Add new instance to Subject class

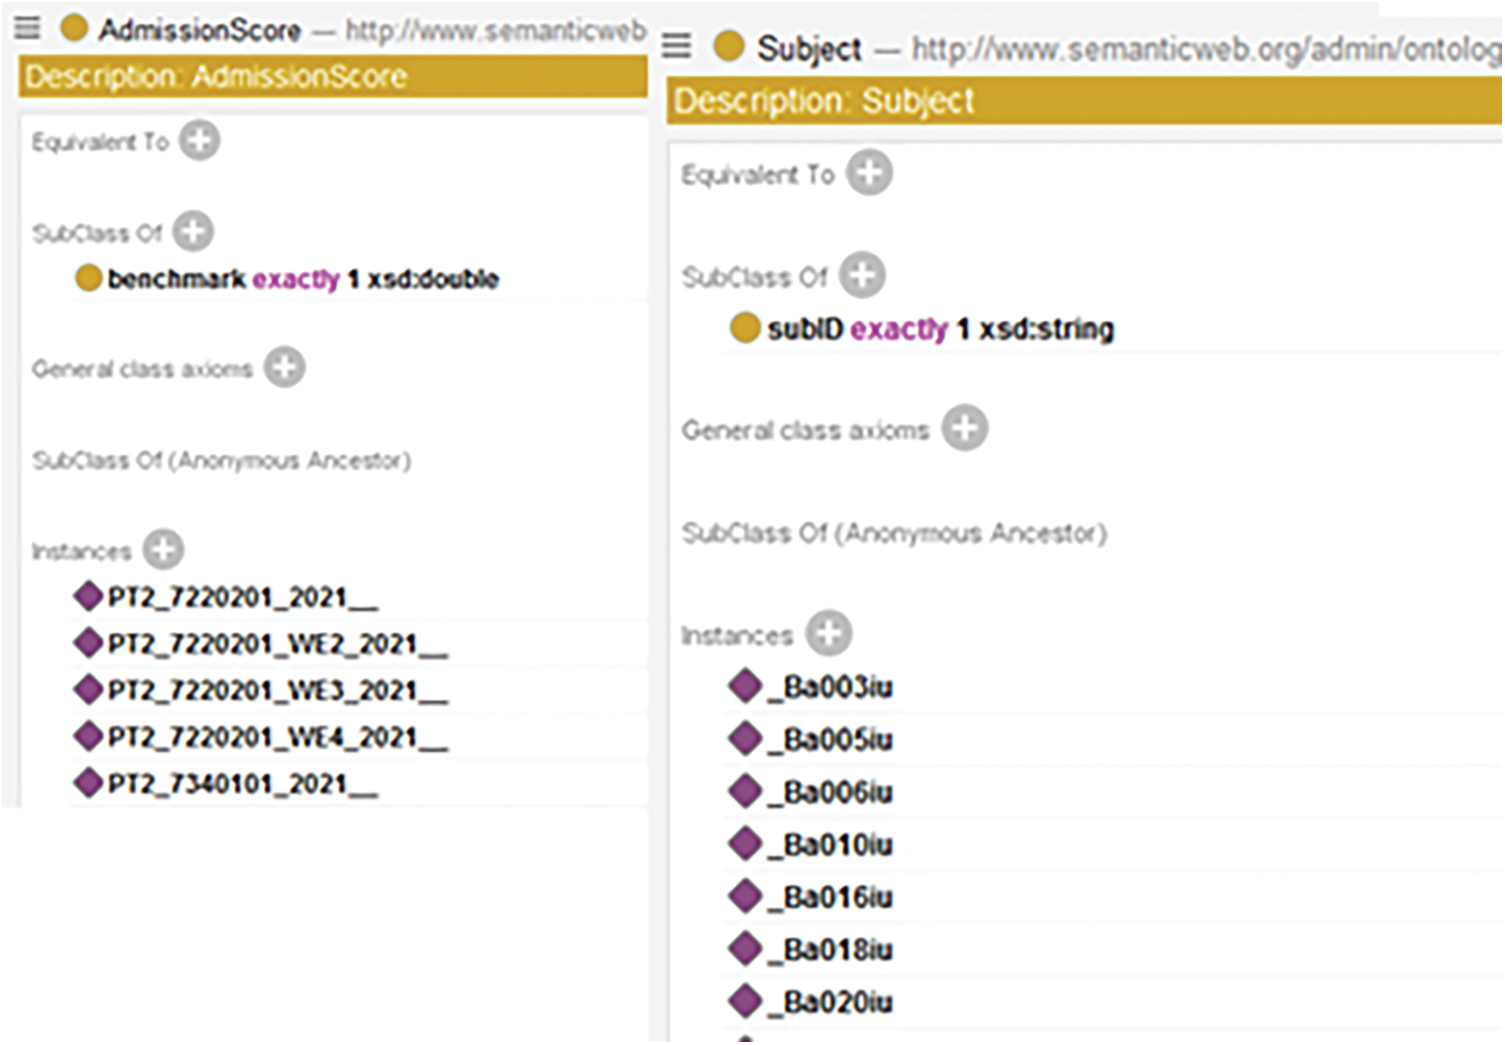829,634
